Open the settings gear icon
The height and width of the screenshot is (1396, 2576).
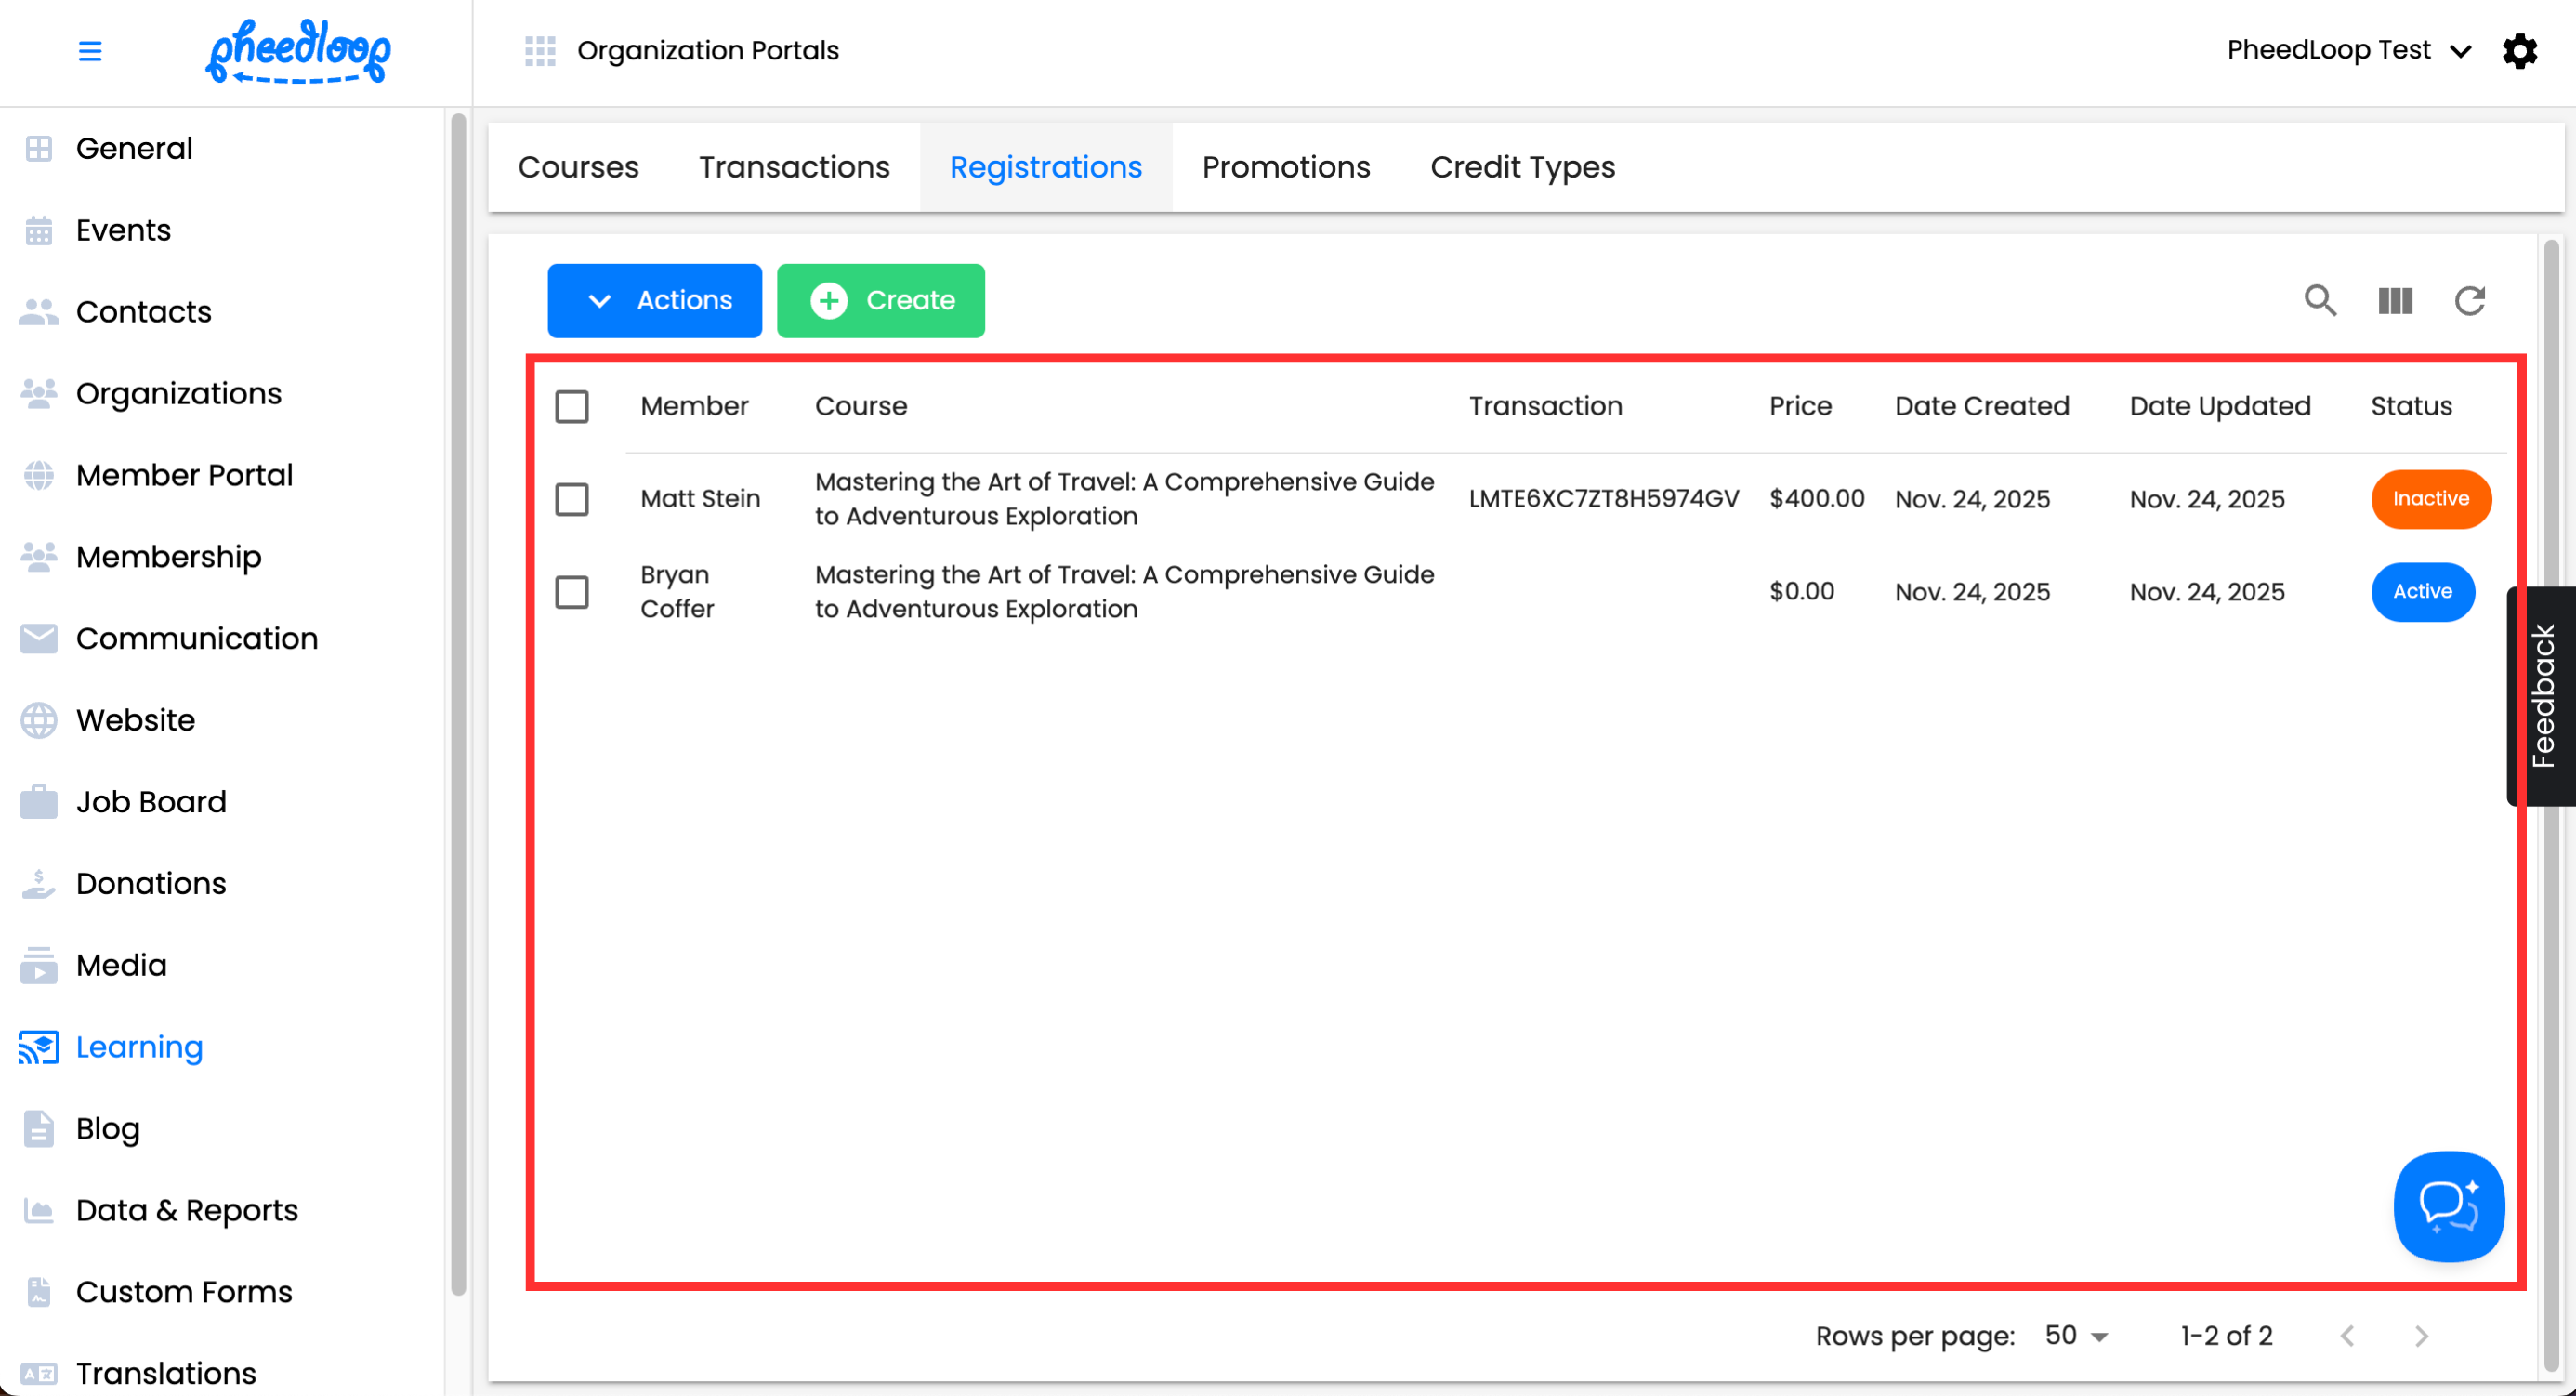pos(2520,51)
